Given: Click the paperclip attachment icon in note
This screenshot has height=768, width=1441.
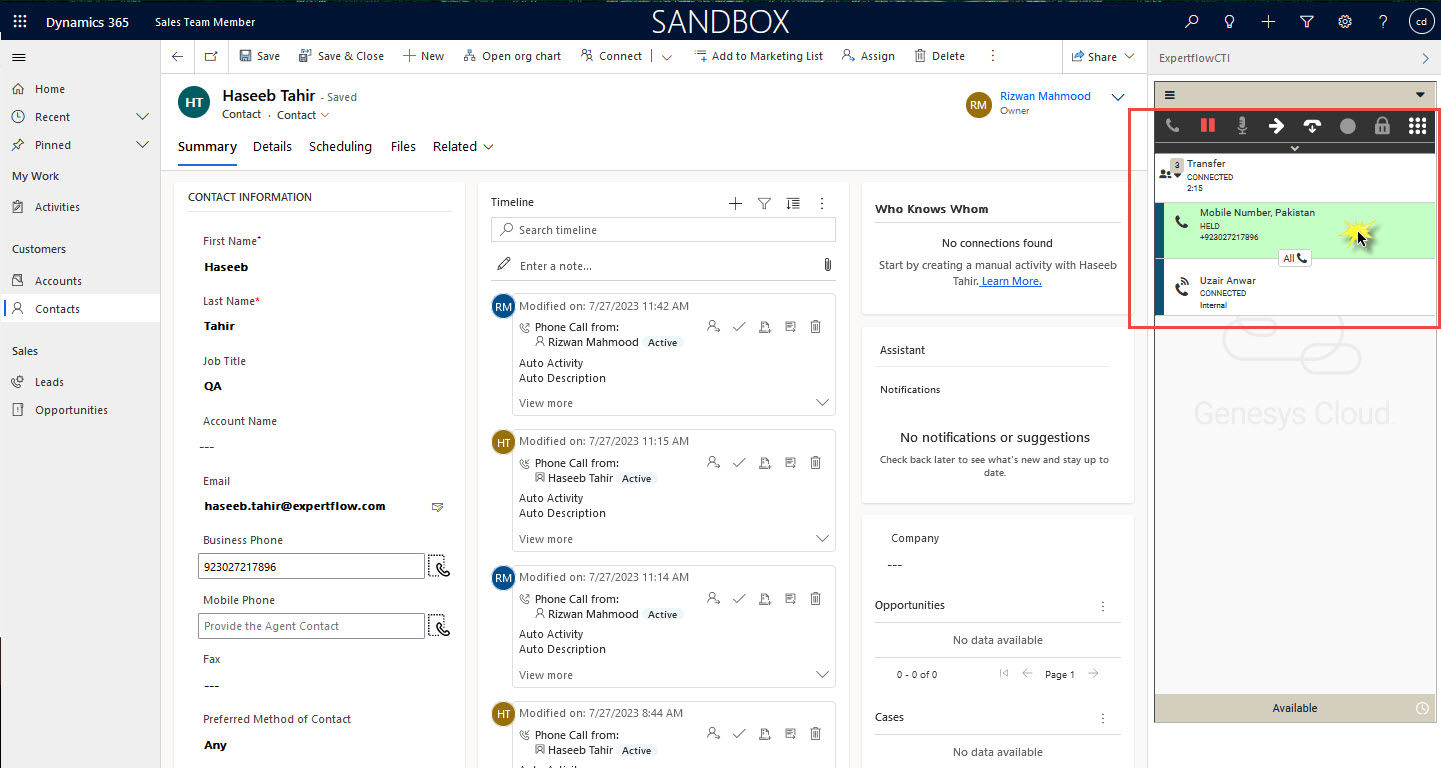Looking at the screenshot, I should (827, 265).
